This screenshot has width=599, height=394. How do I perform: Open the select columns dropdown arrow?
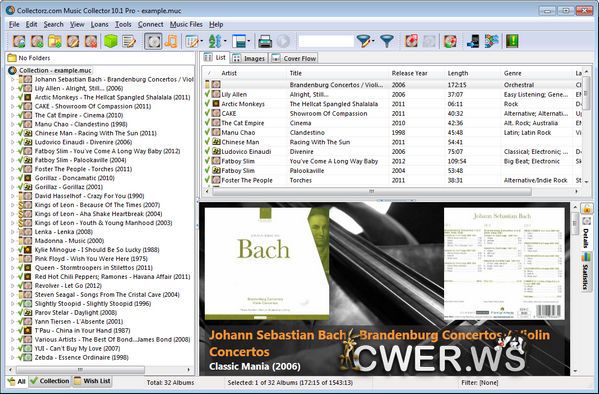(202, 41)
